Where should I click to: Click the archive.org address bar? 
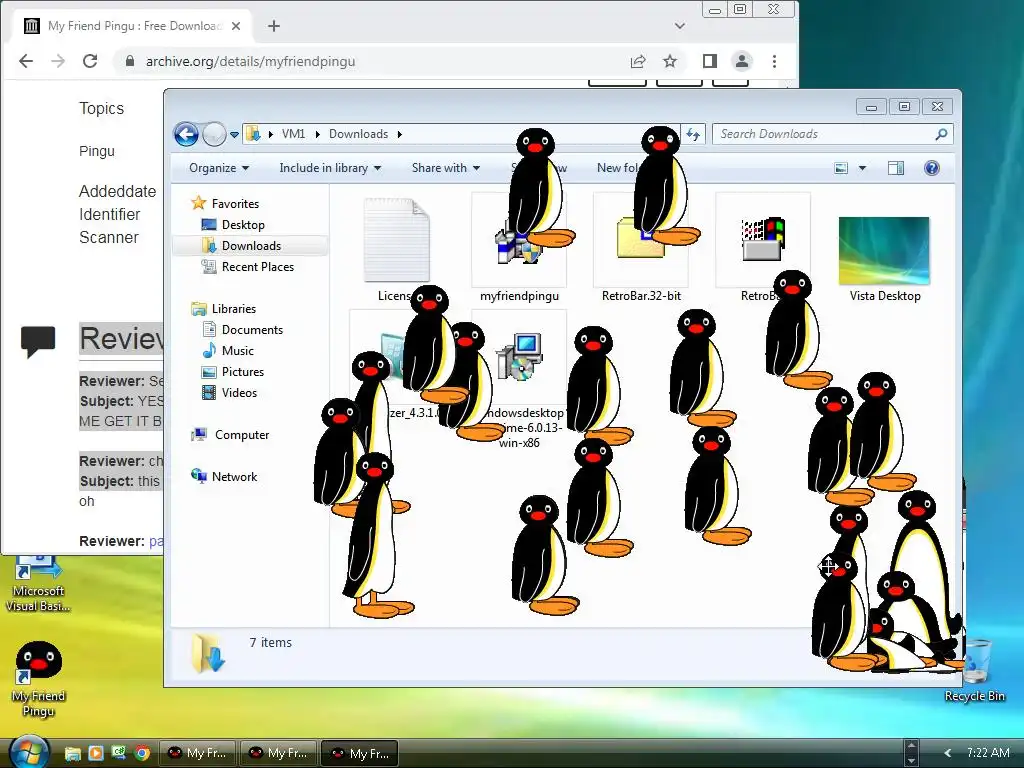(x=372, y=61)
